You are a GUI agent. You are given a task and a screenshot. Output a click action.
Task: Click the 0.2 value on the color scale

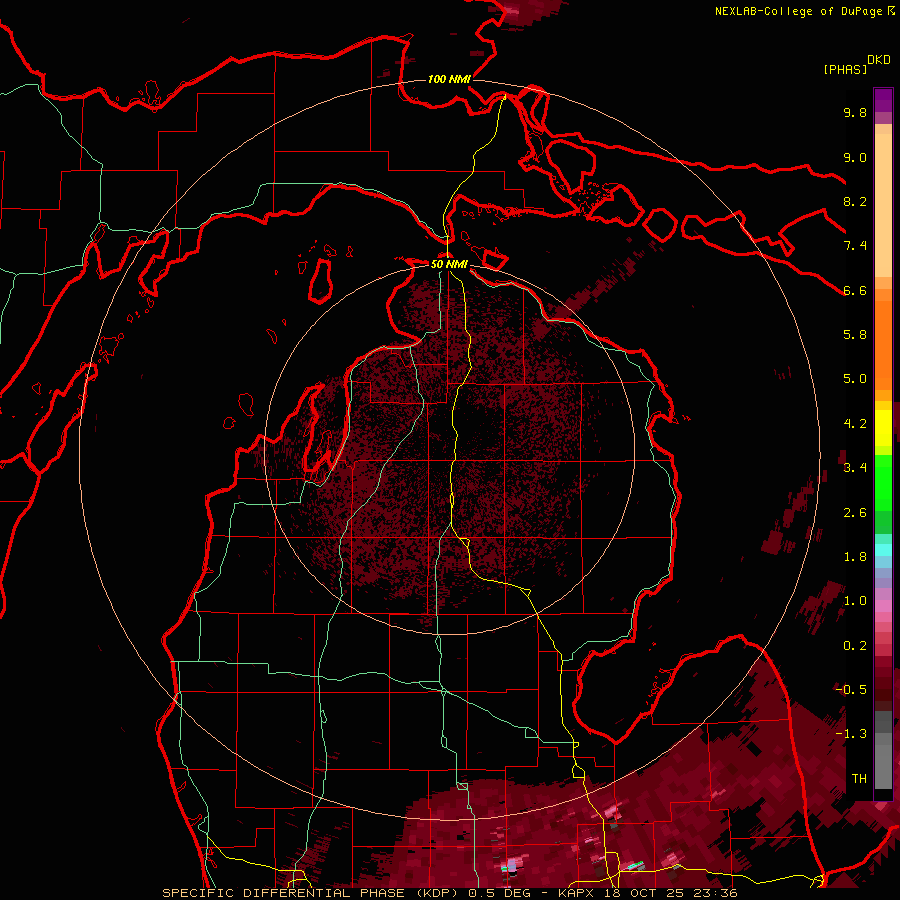pyautogui.click(x=855, y=646)
